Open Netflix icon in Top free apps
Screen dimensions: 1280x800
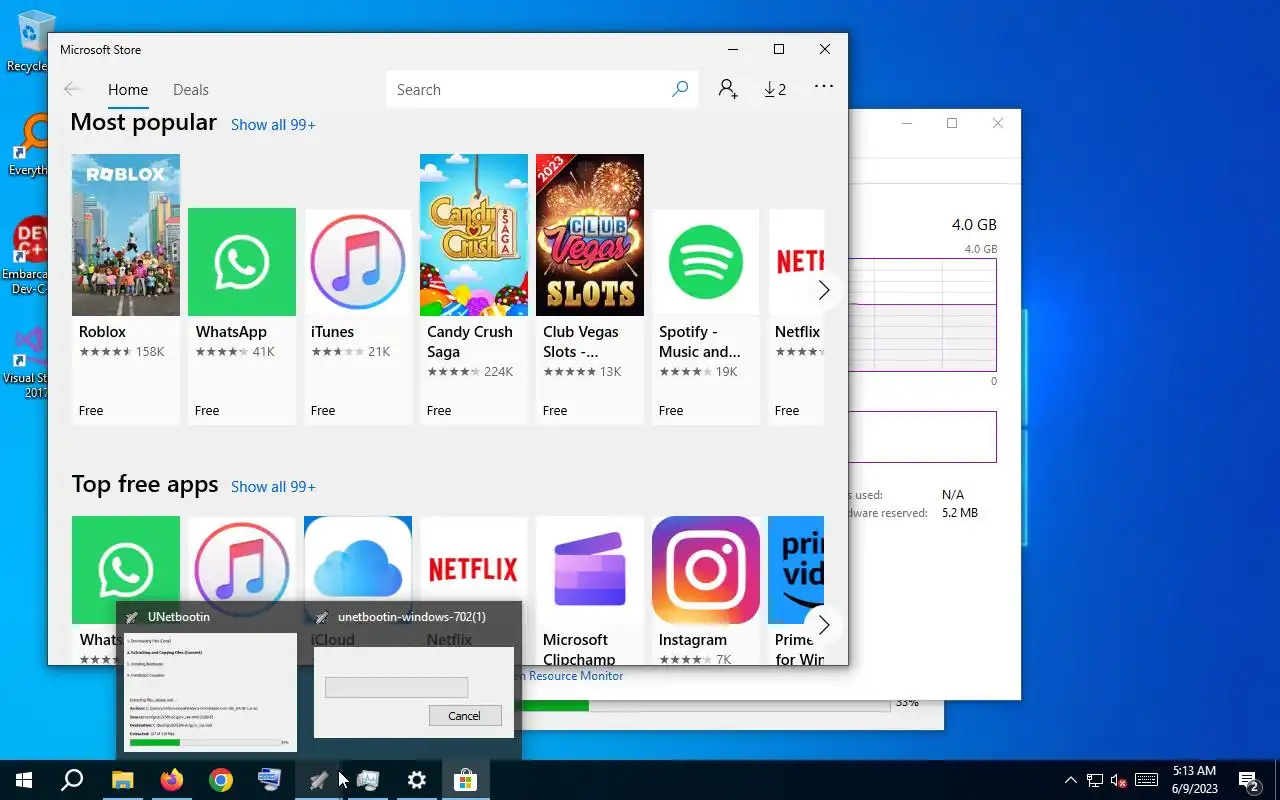(474, 570)
